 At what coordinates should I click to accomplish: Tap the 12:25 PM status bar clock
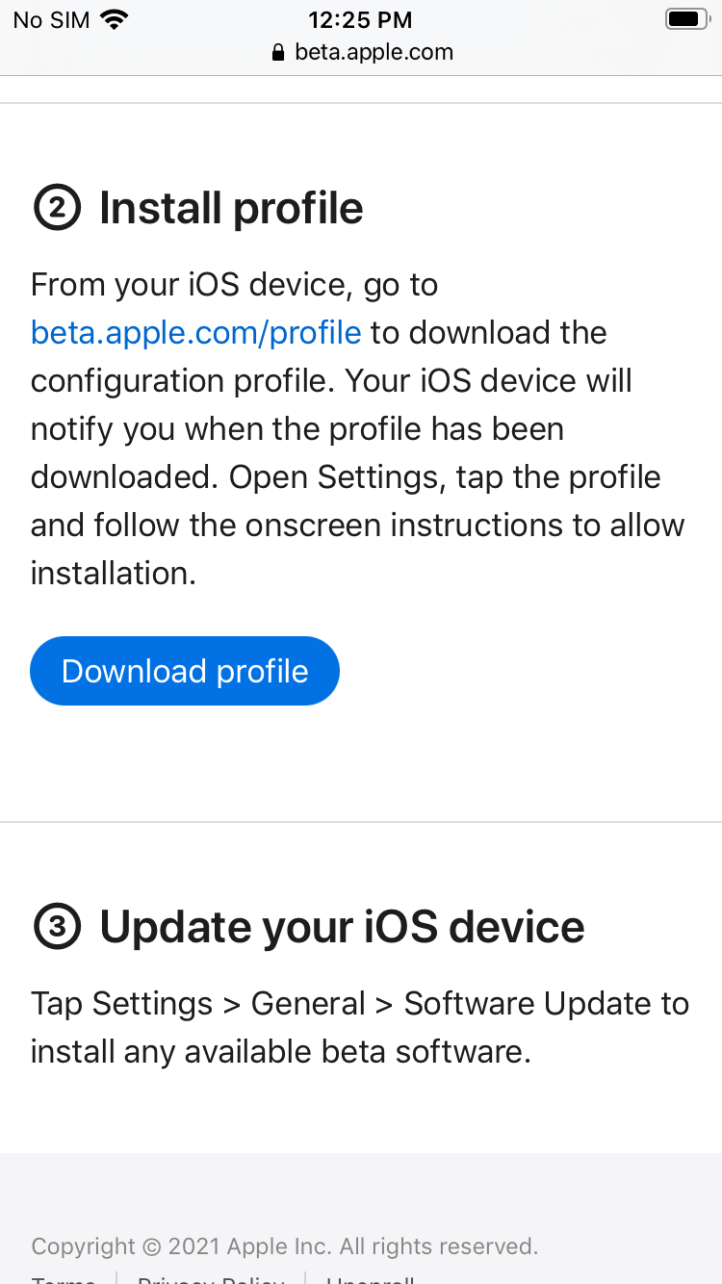pyautogui.click(x=360, y=20)
